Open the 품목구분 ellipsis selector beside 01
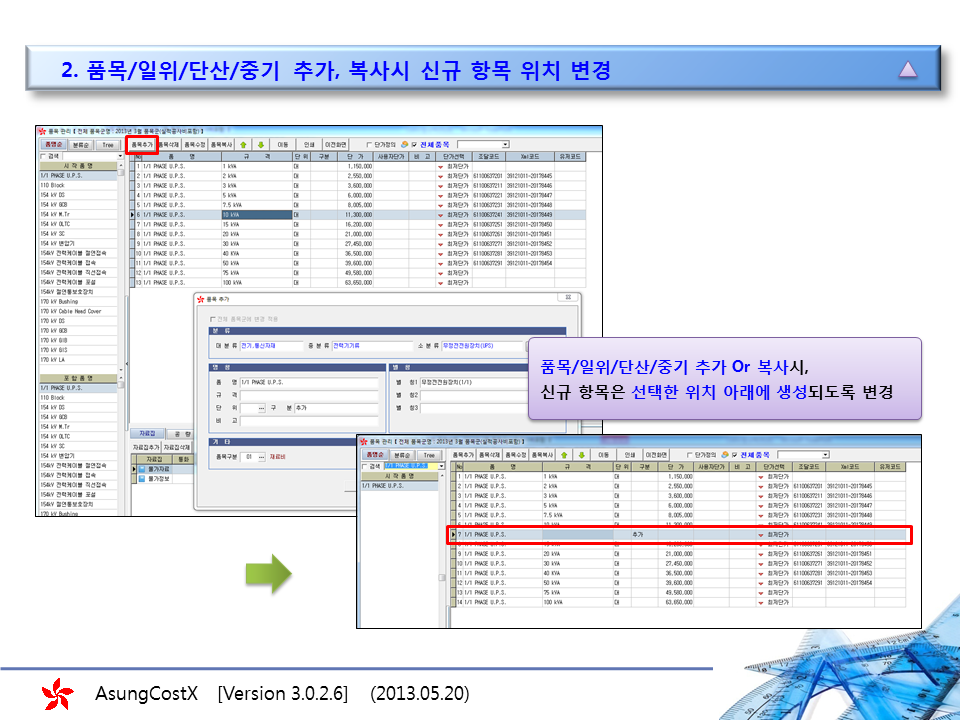The height and width of the screenshot is (720, 960). click(262, 457)
